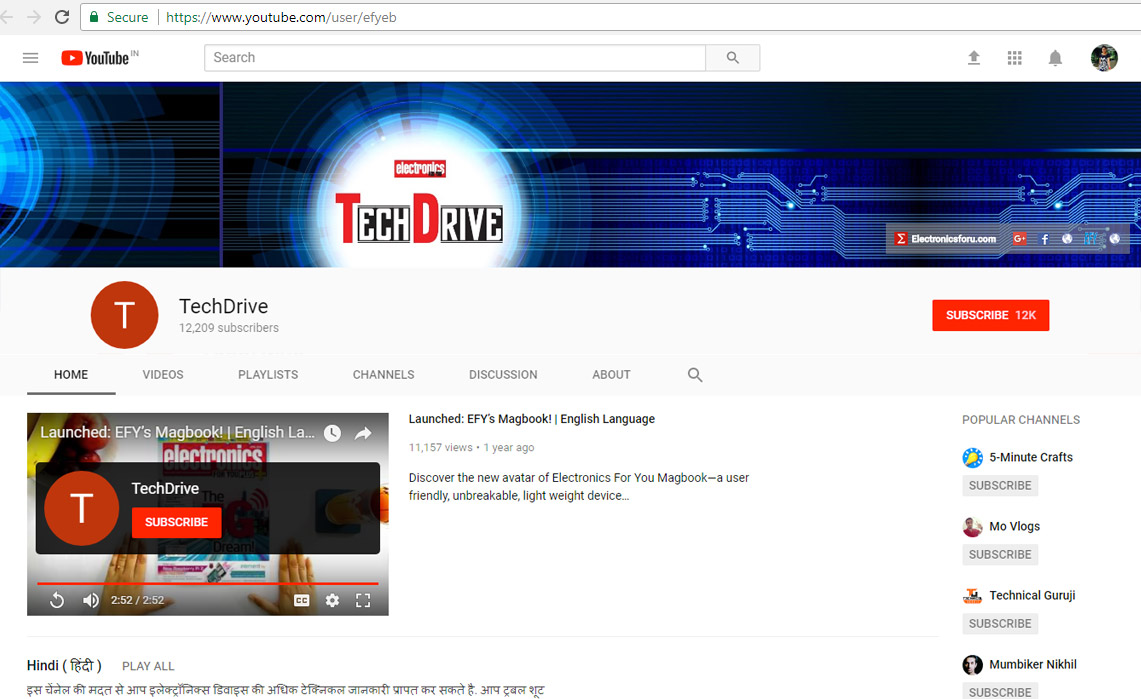Viewport: 1141px width, 699px height.
Task: Switch to the VIDEOS tab
Action: 163,375
